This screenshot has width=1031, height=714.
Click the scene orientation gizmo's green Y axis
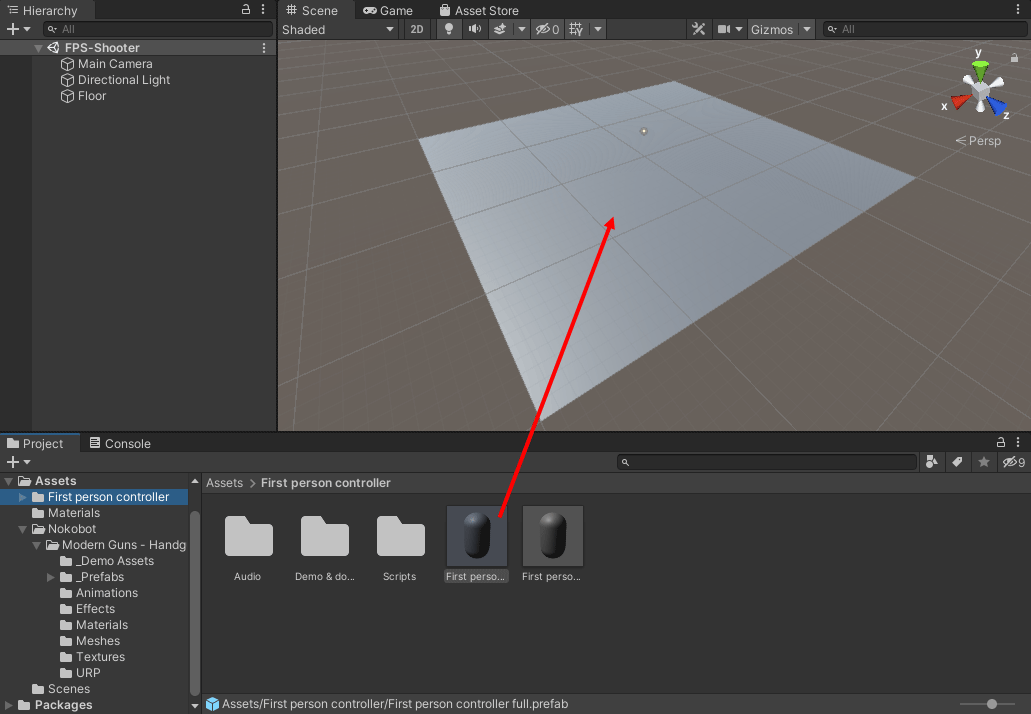pyautogui.click(x=980, y=70)
